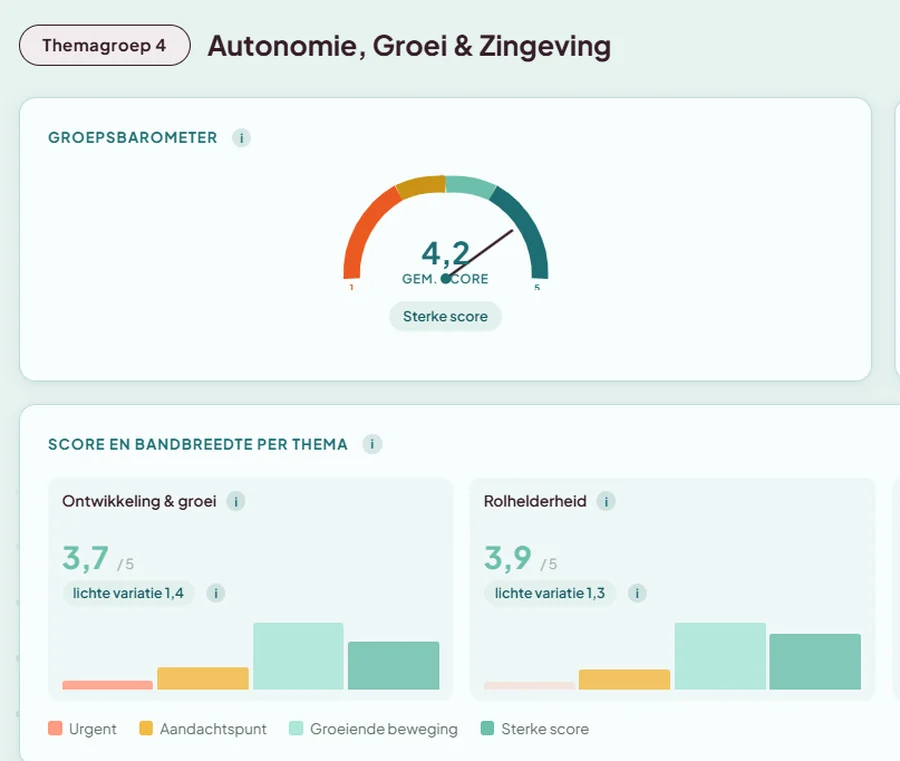The image size is (900, 761).
Task: Click info icon beside Ontwikkeling & groei
Action: click(236, 501)
